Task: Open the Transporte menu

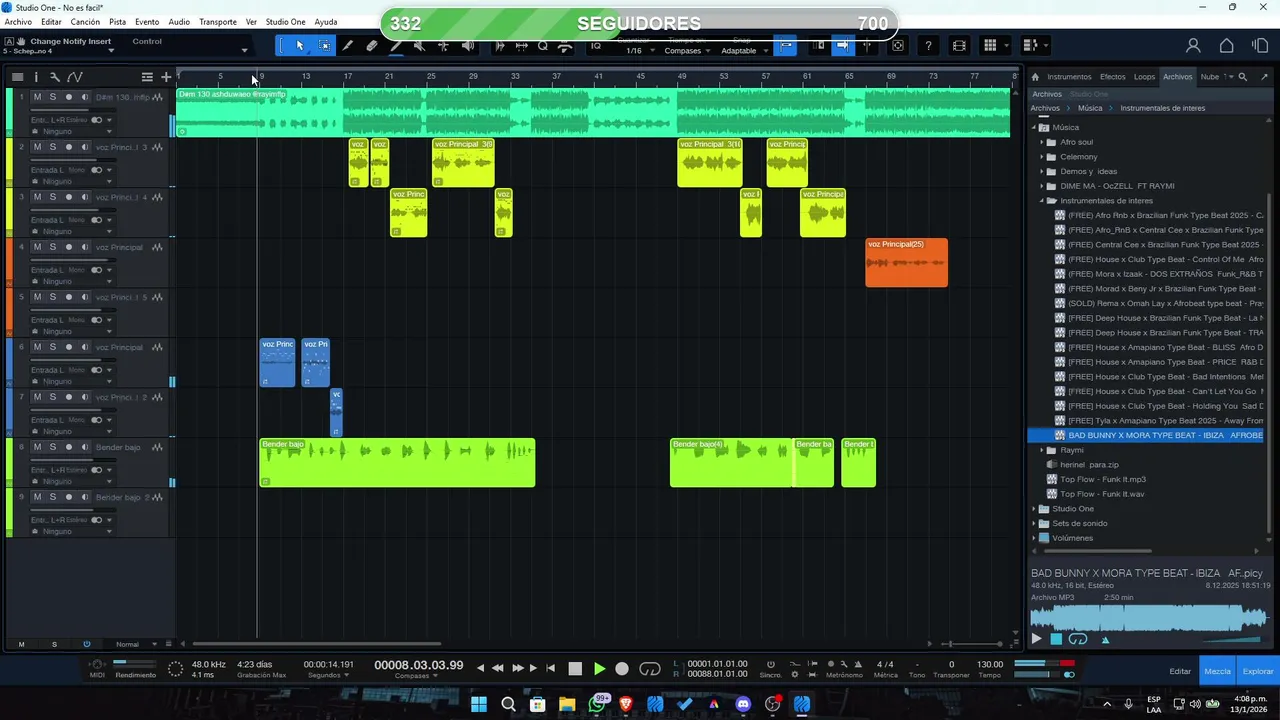Action: click(218, 22)
